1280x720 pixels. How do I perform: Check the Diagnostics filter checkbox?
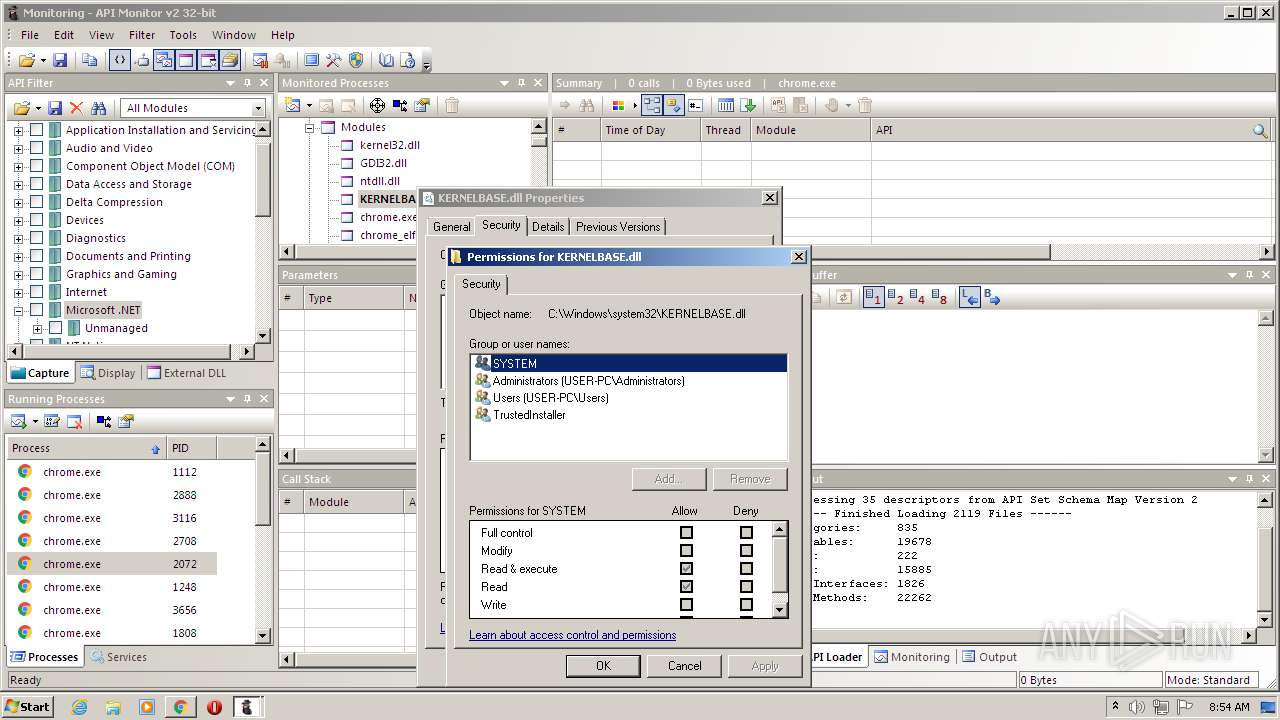coord(36,238)
